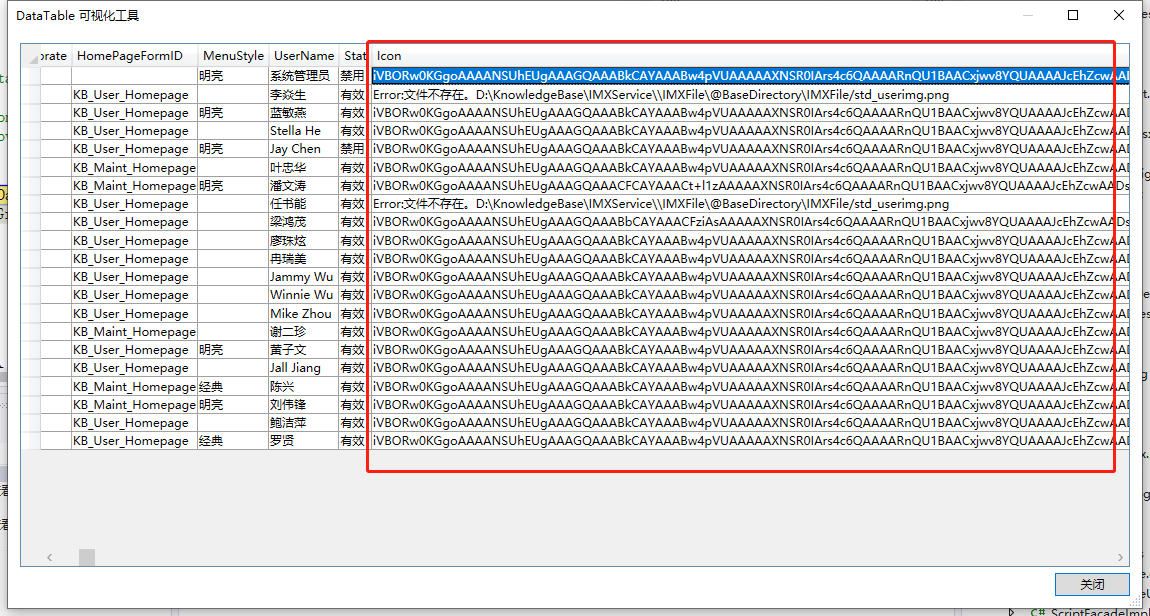Click the horizontal scrollbar left arrow
This screenshot has width=1150, height=616.
pyautogui.click(x=49, y=557)
